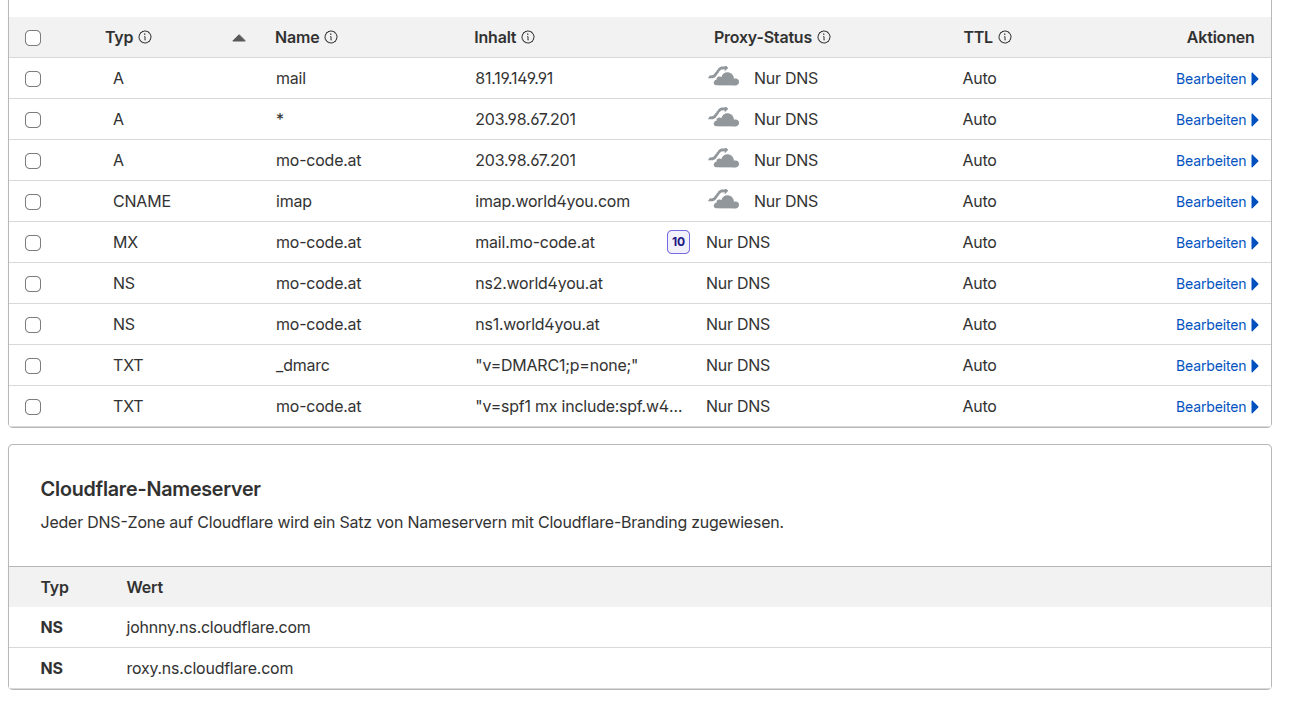Click the cloud icon for imap CNAME record
The width and height of the screenshot is (1292, 707).
[x=724, y=201]
